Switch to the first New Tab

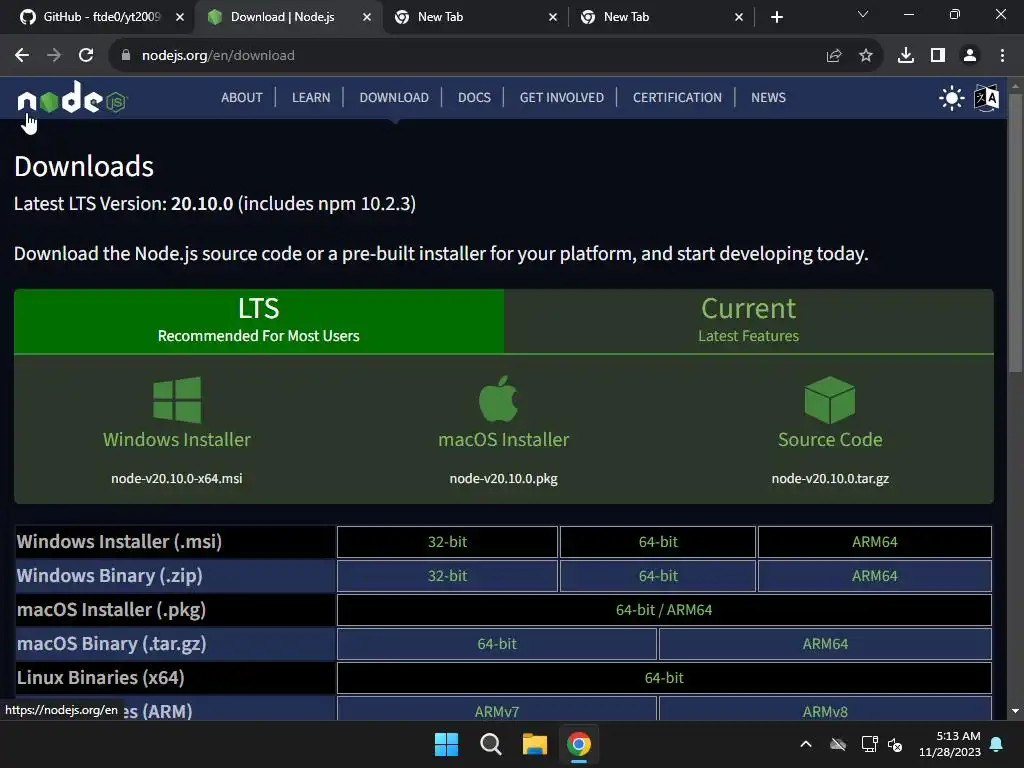pyautogui.click(x=473, y=17)
